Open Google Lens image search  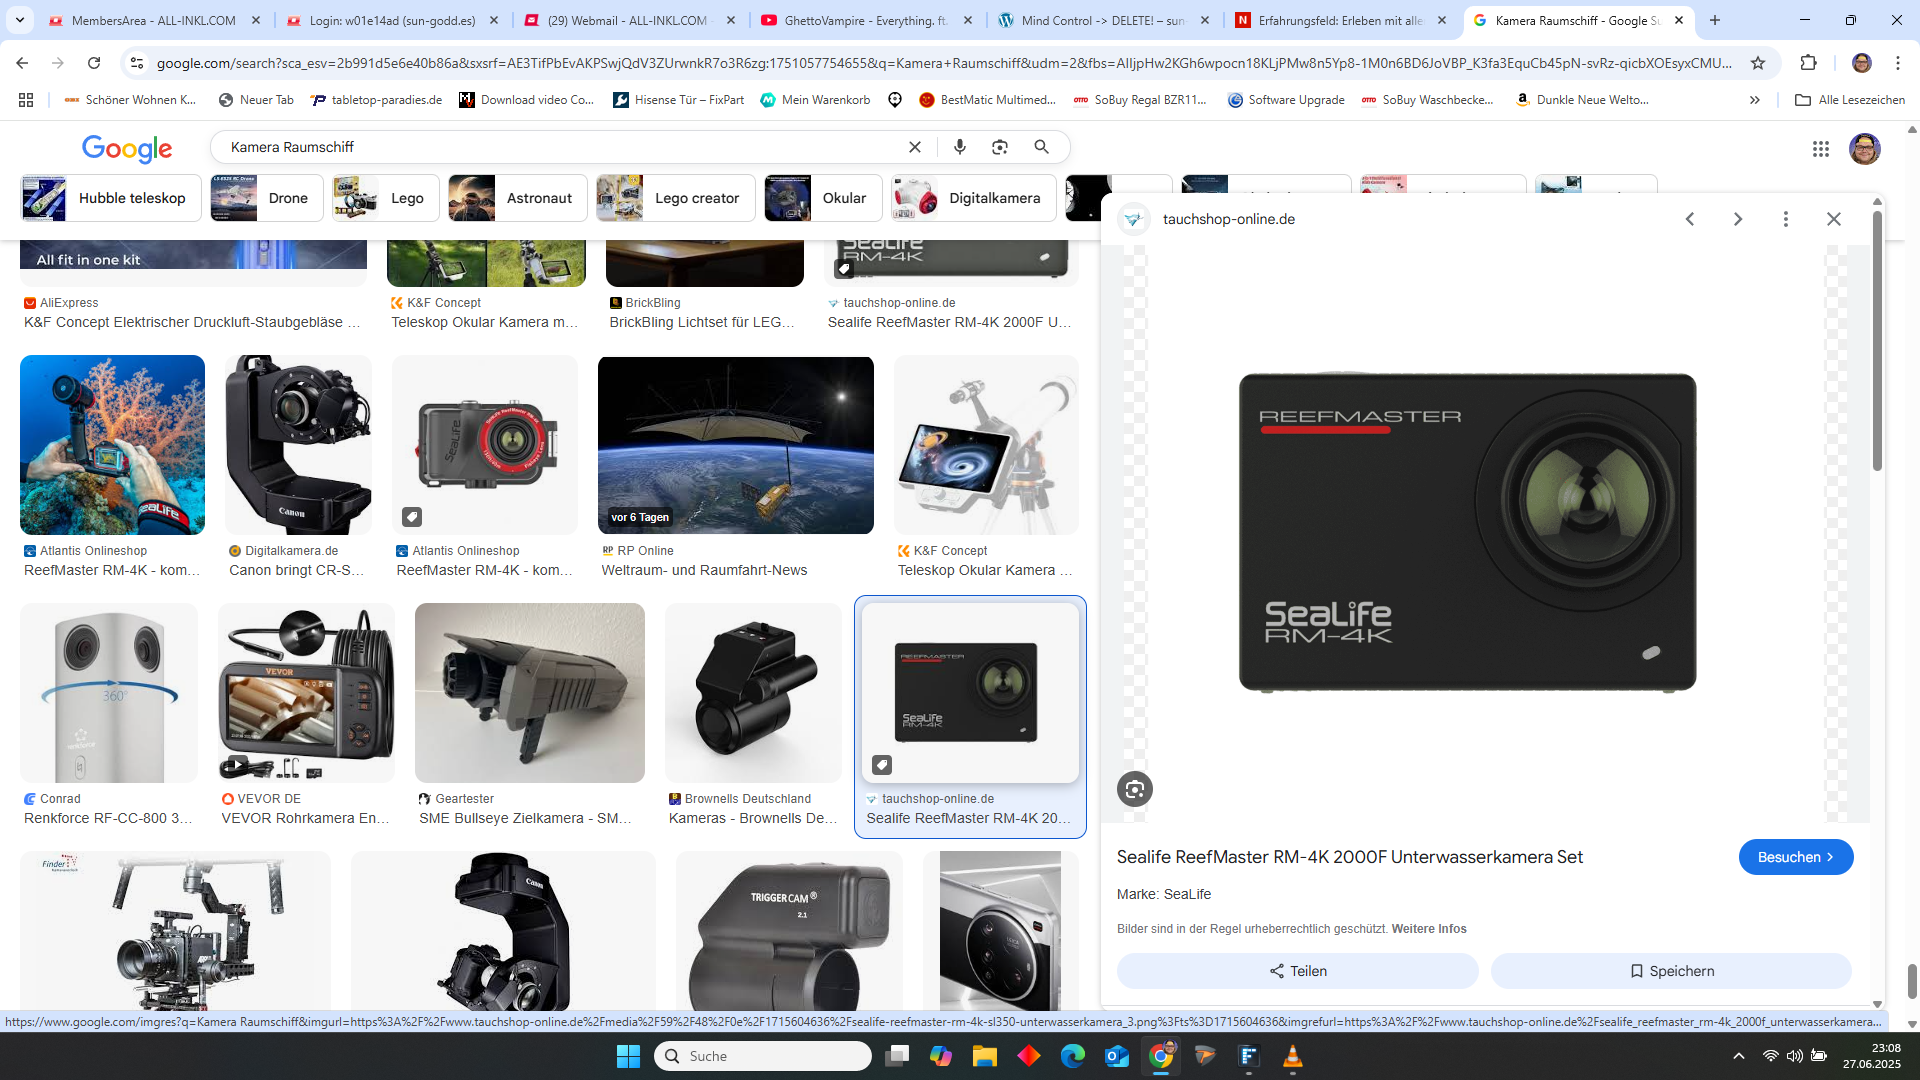click(x=1000, y=147)
